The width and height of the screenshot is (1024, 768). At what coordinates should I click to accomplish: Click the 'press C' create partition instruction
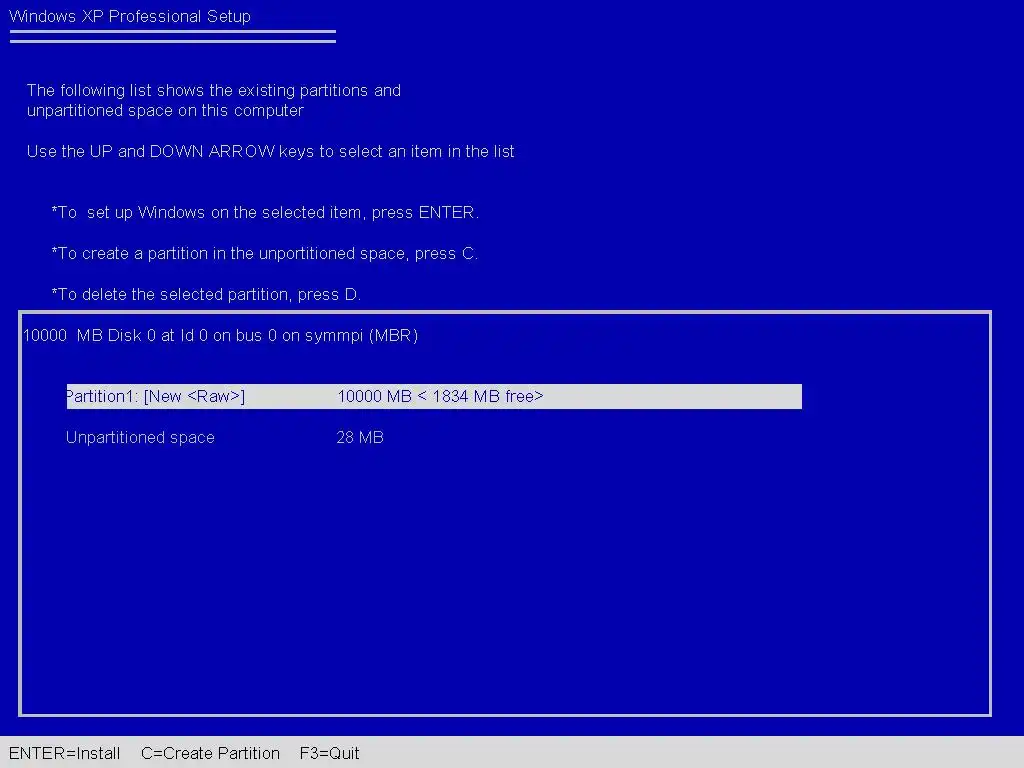tap(264, 253)
